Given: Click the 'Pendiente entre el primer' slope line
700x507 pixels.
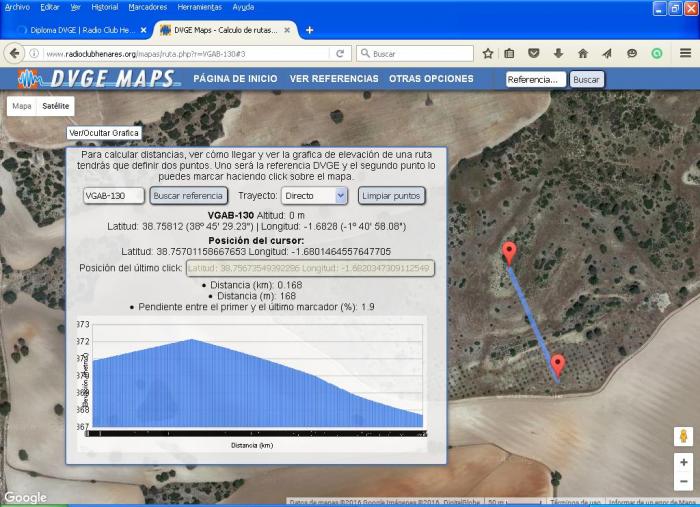Looking at the screenshot, I should pos(256,307).
